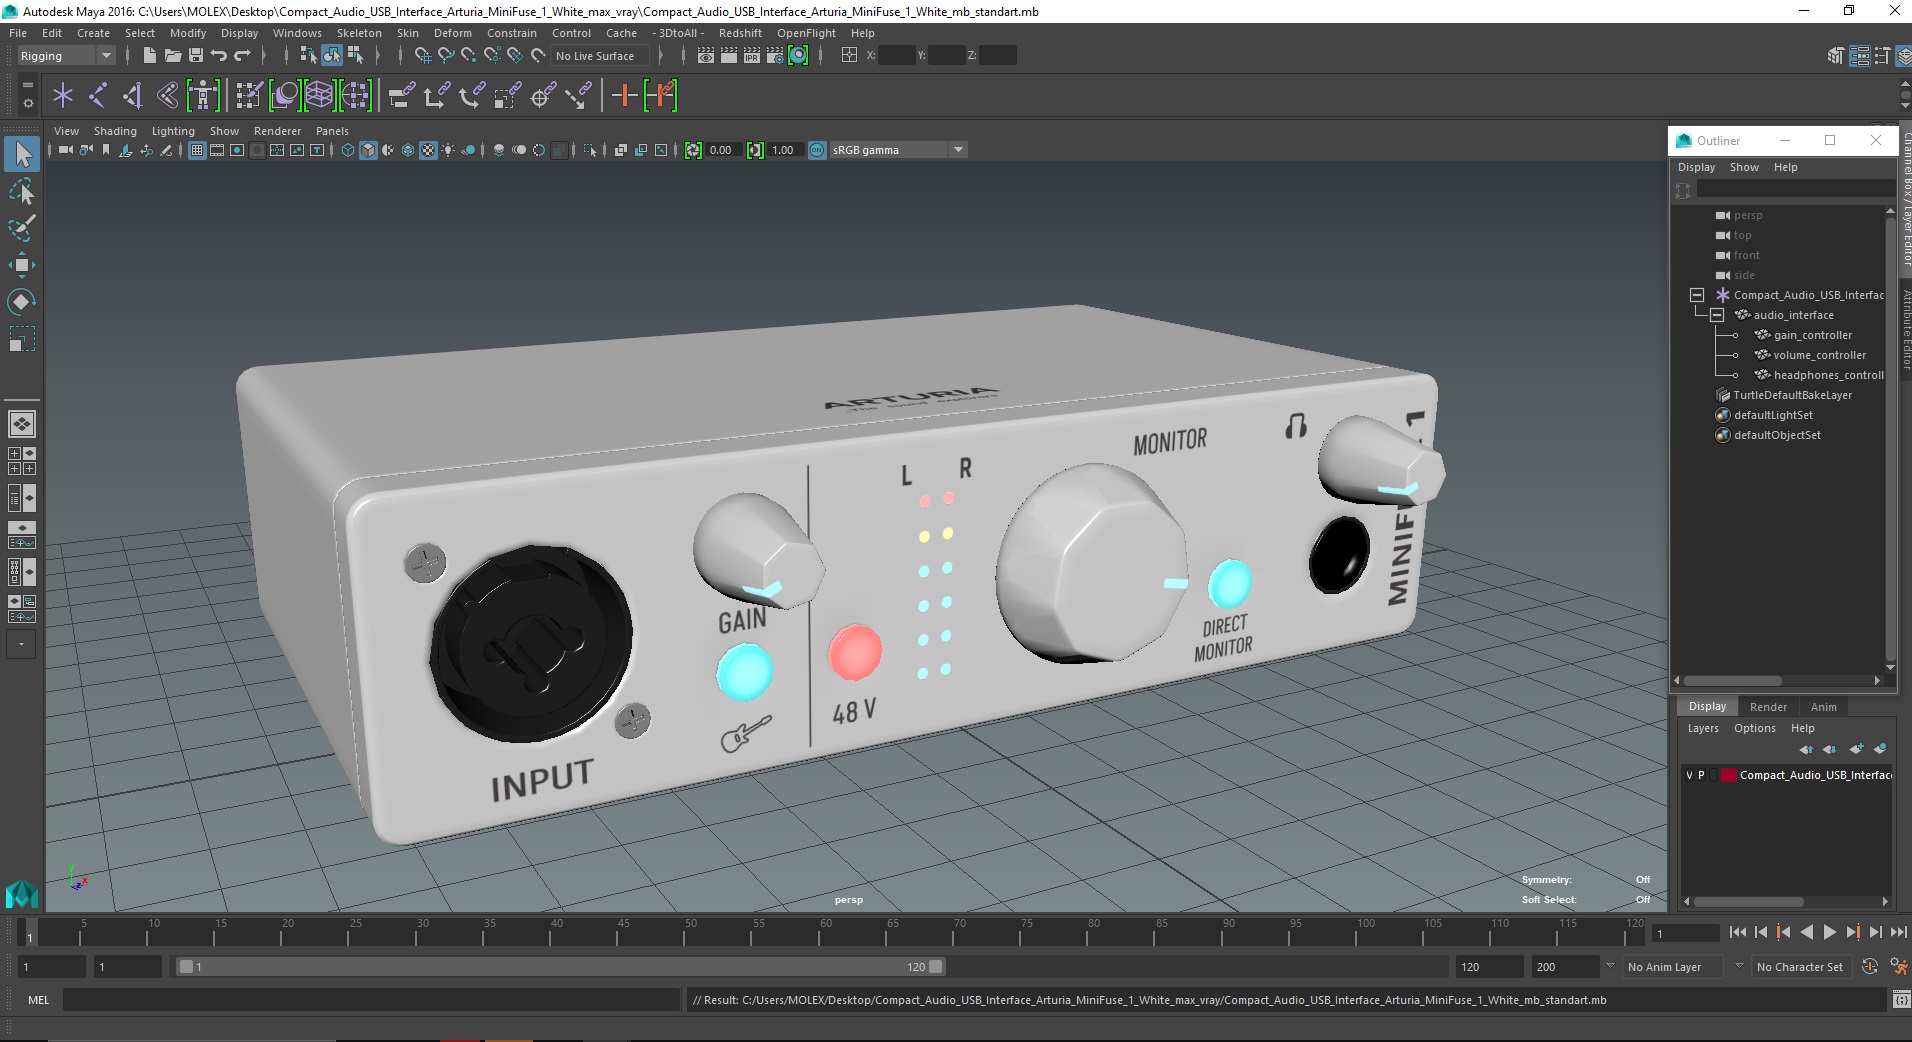Toggle the V visibility box of the layer
Viewport: 1912px width, 1042px height.
1690,775
